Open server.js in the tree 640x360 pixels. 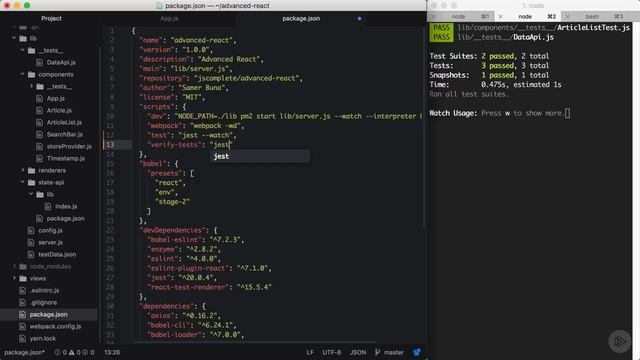[x=50, y=242]
